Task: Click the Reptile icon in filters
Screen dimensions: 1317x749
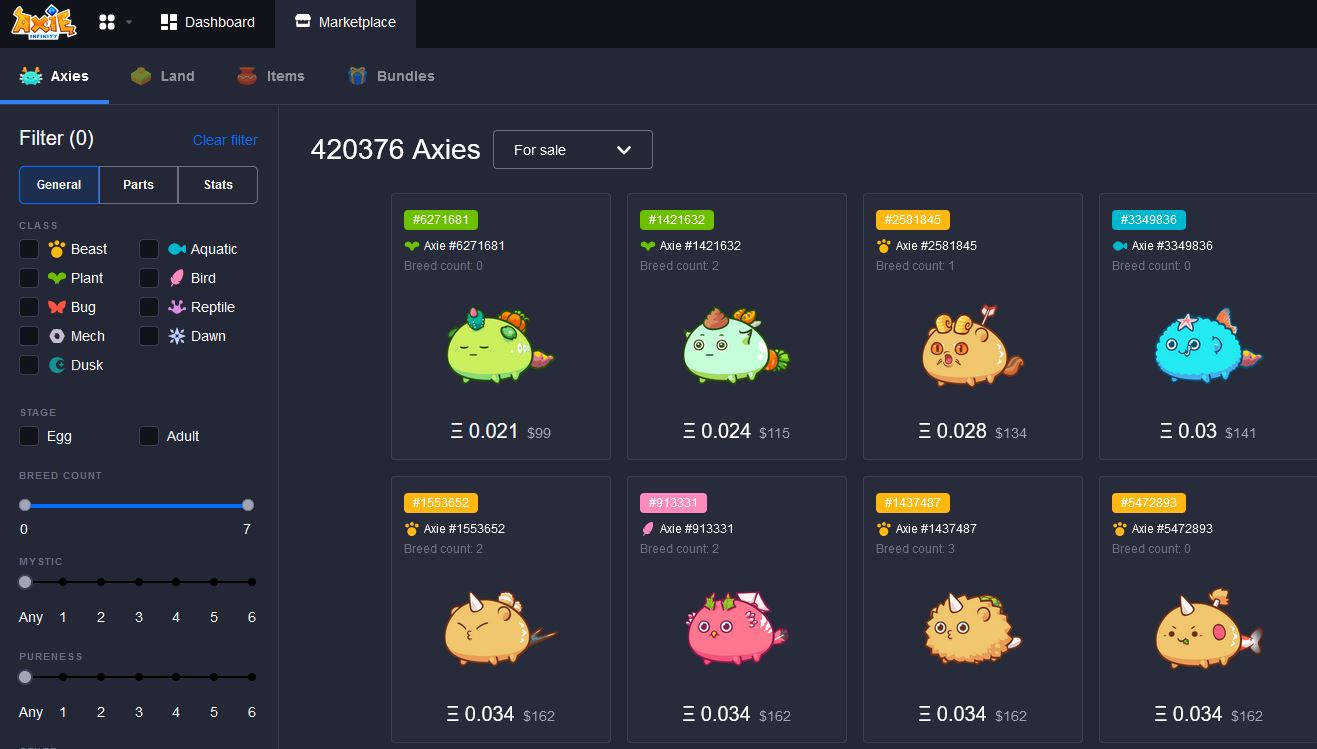Action: click(x=177, y=307)
